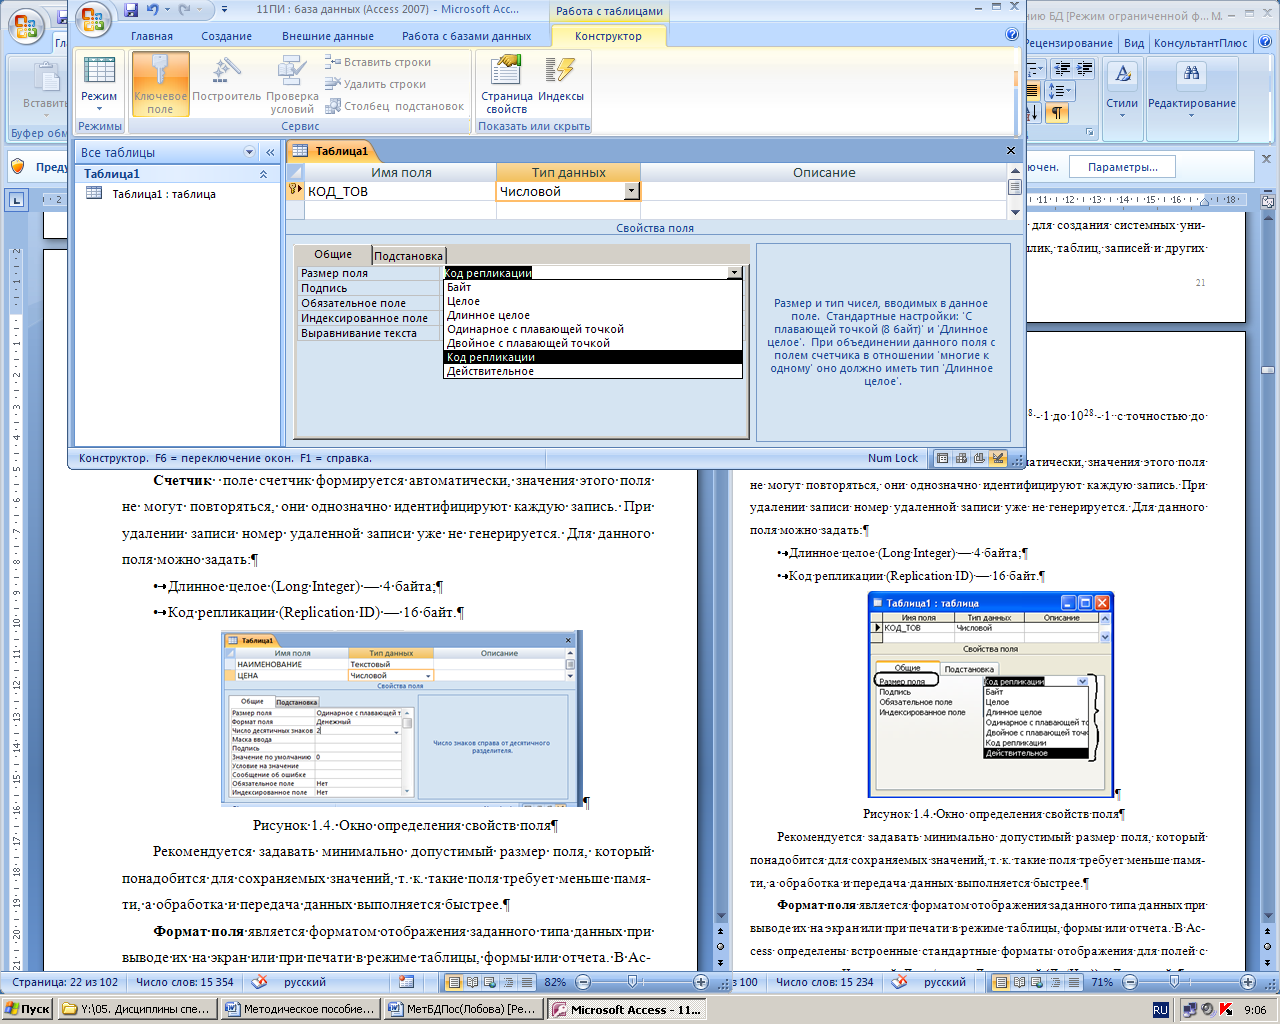
Task: Close the Таблица1 table designer
Action: point(1010,151)
